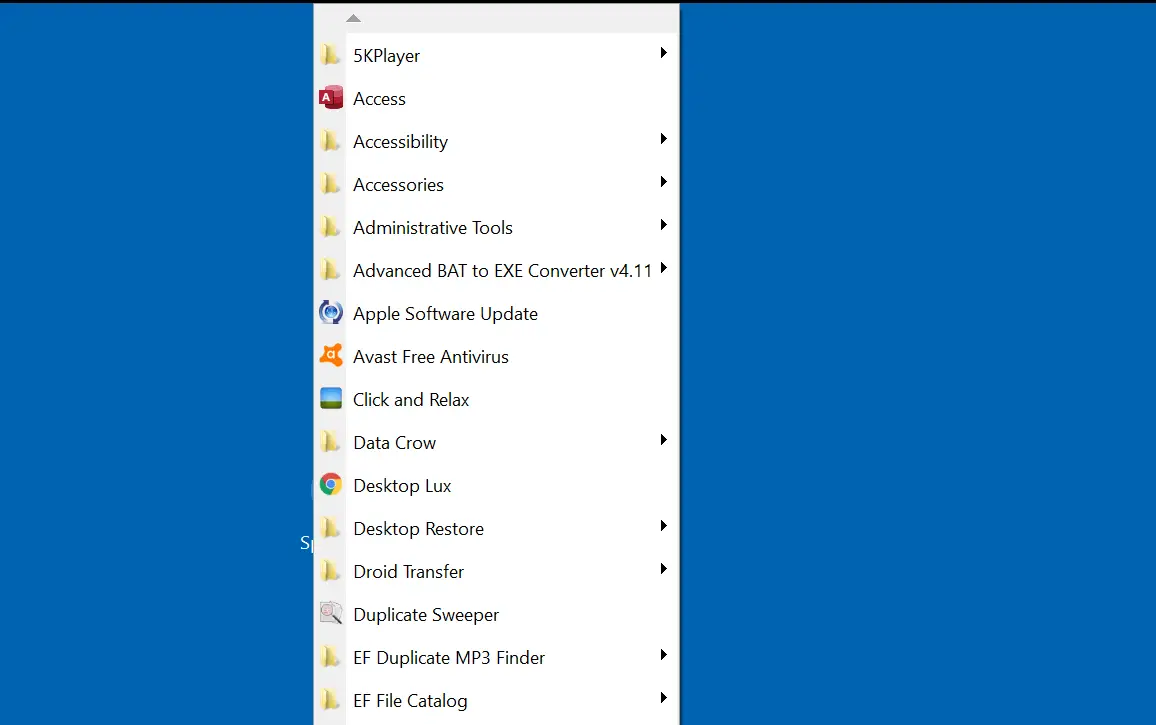Open the Accessibility menu entry
The width and height of the screenshot is (1156, 725).
coord(496,141)
